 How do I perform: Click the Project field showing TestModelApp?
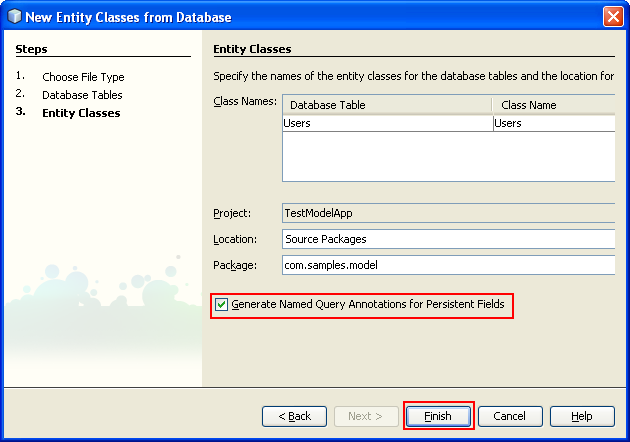[448, 213]
